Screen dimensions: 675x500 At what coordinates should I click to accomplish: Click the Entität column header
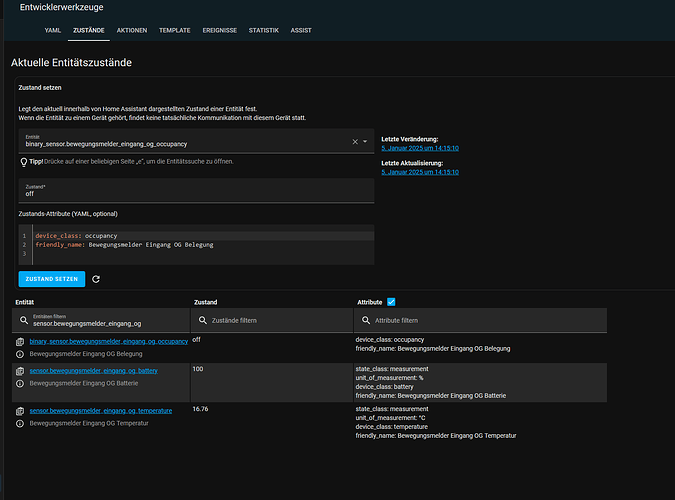click(25, 302)
